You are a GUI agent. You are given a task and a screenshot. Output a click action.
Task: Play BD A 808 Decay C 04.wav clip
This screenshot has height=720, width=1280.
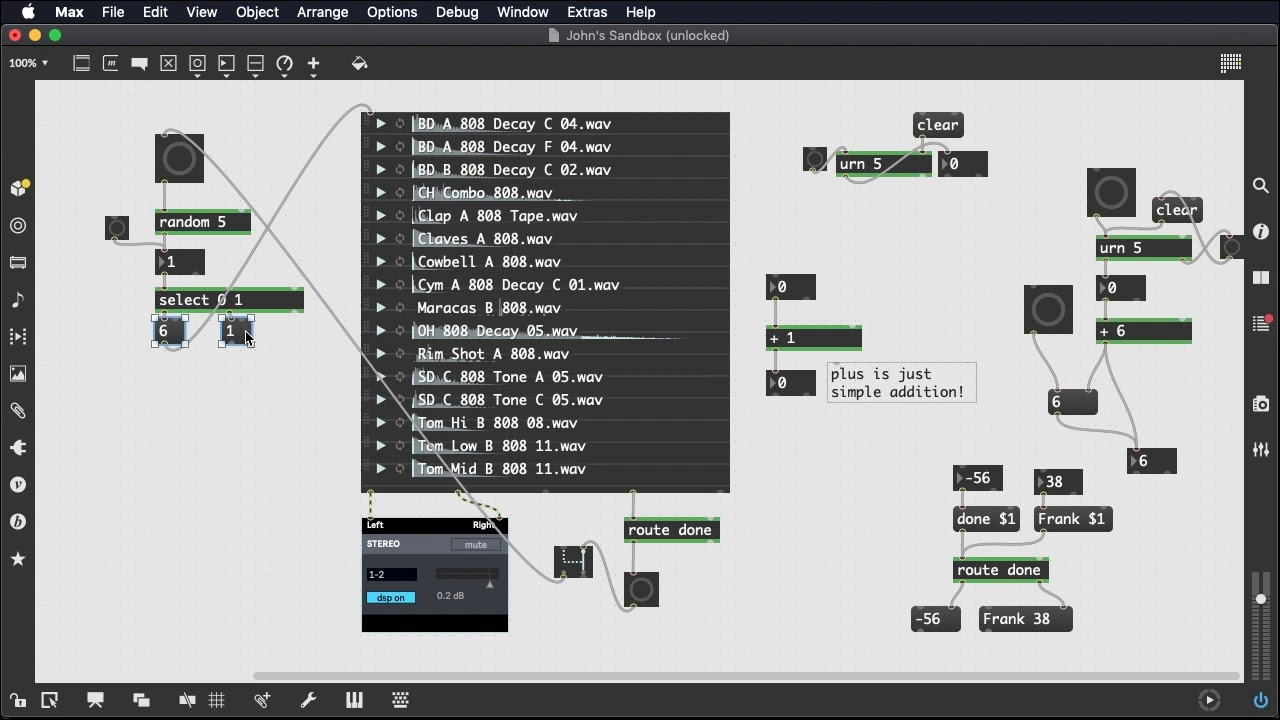(x=381, y=124)
